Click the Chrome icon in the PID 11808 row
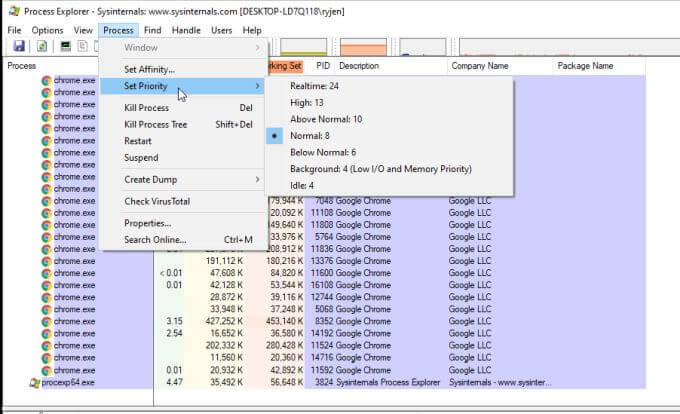Image resolution: width=680 pixels, height=414 pixels. [46, 225]
